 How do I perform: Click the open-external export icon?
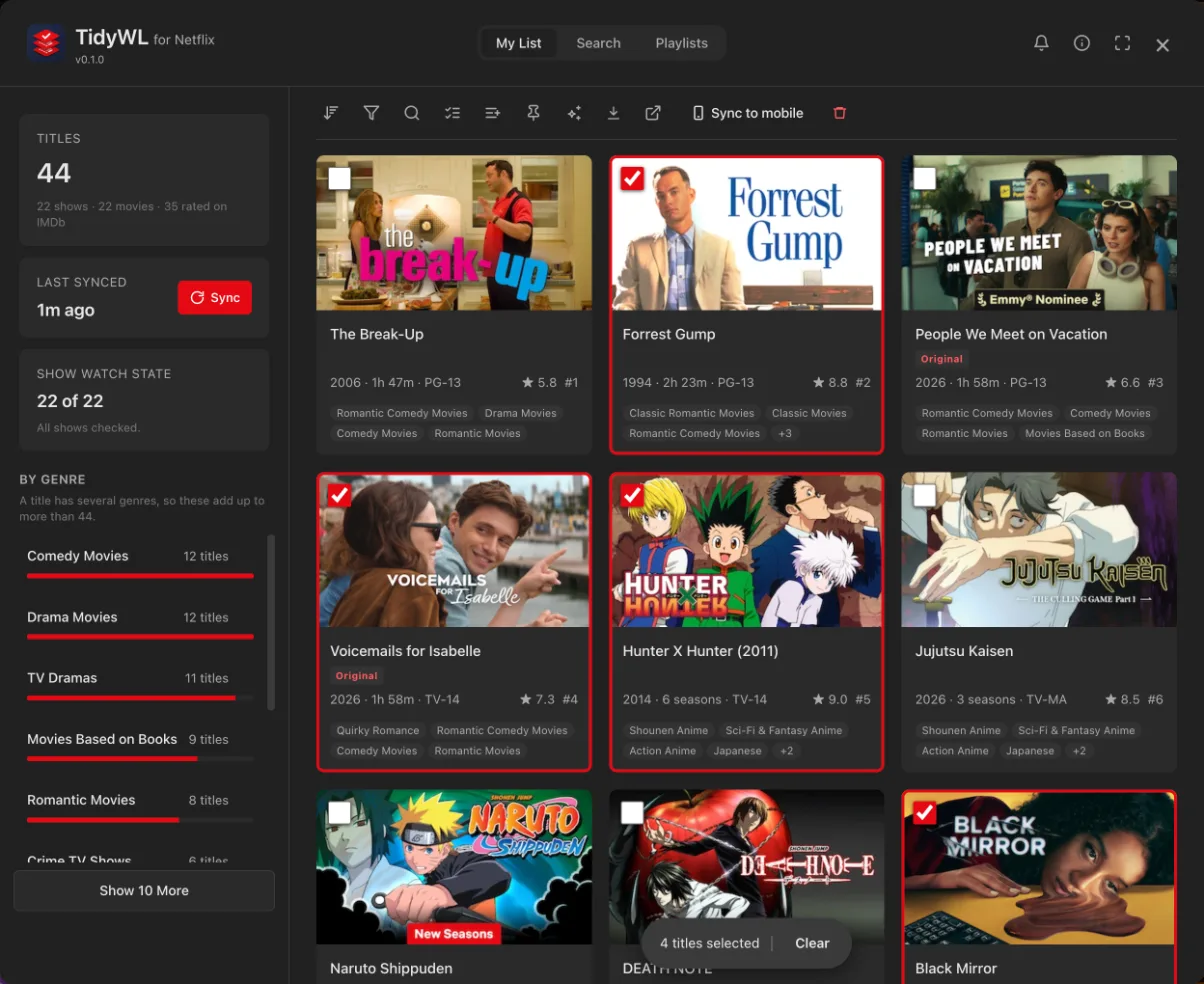[653, 113]
